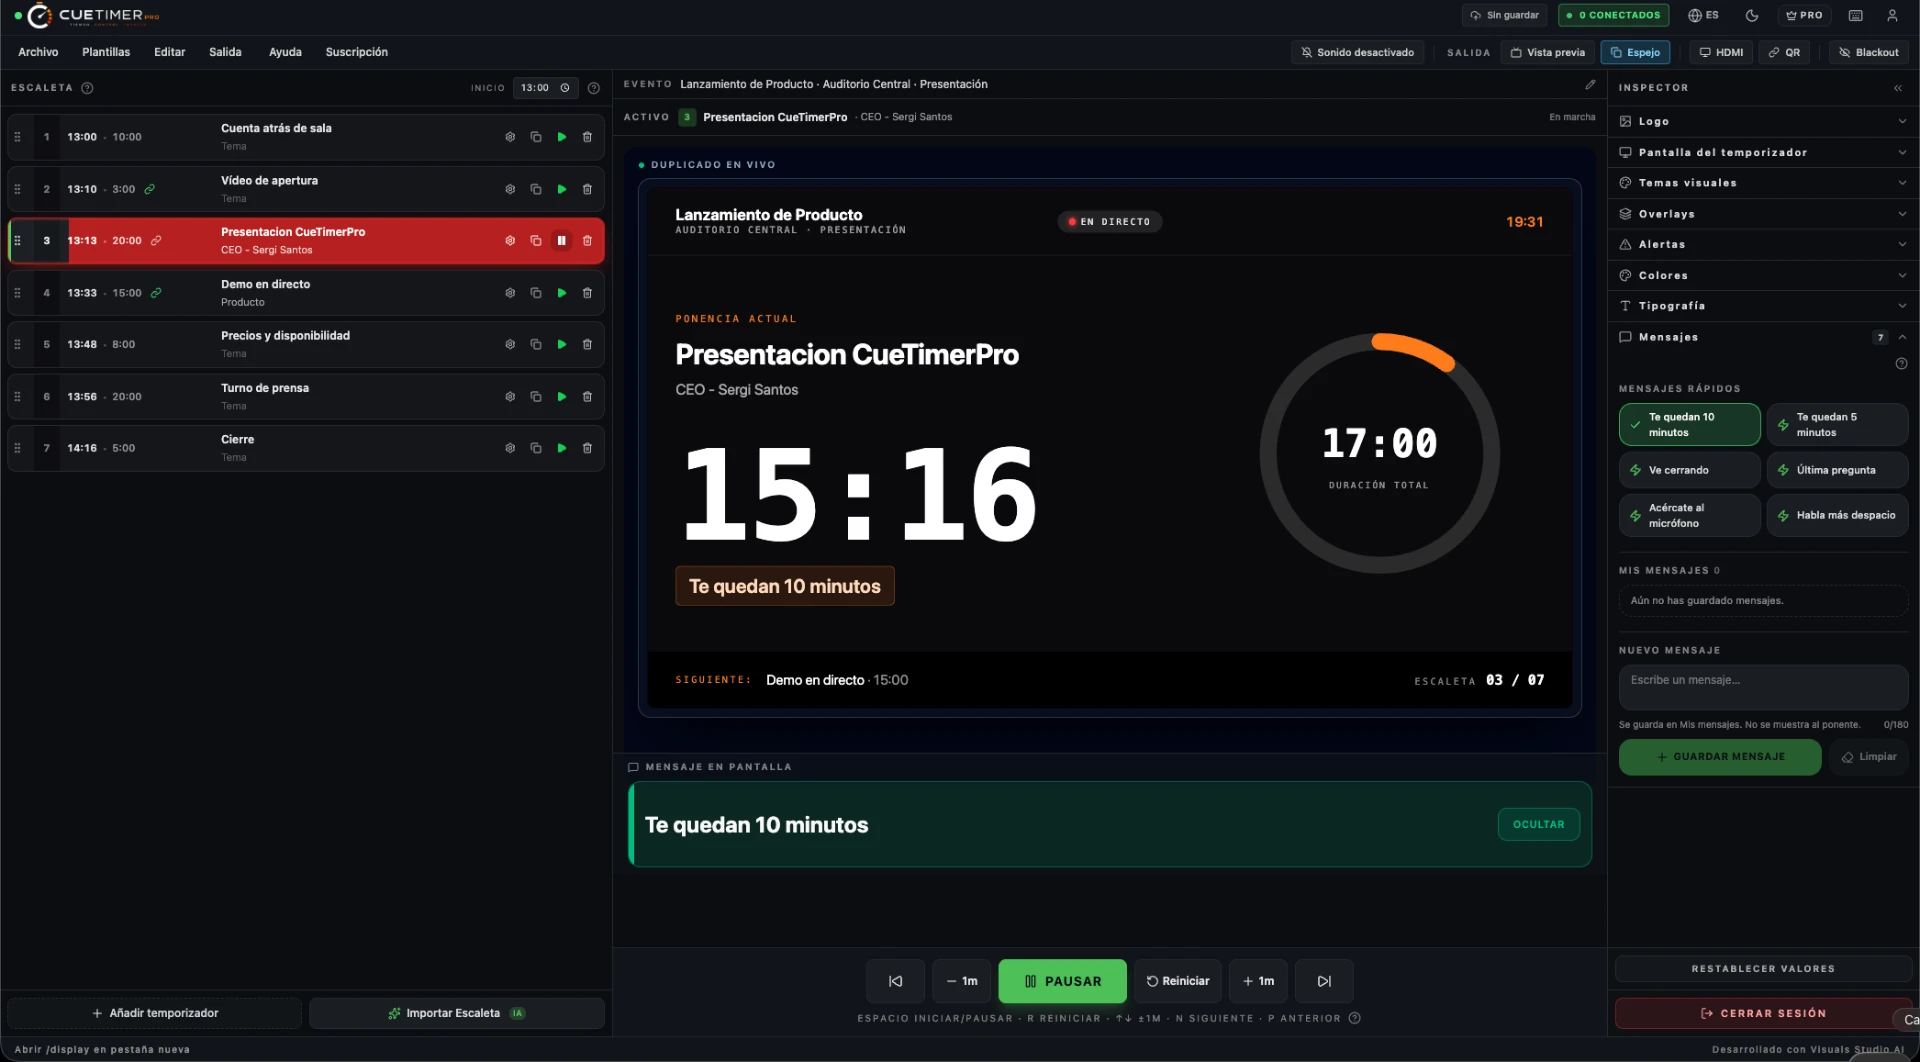
Task: Click the Reiniciar button
Action: (1177, 981)
